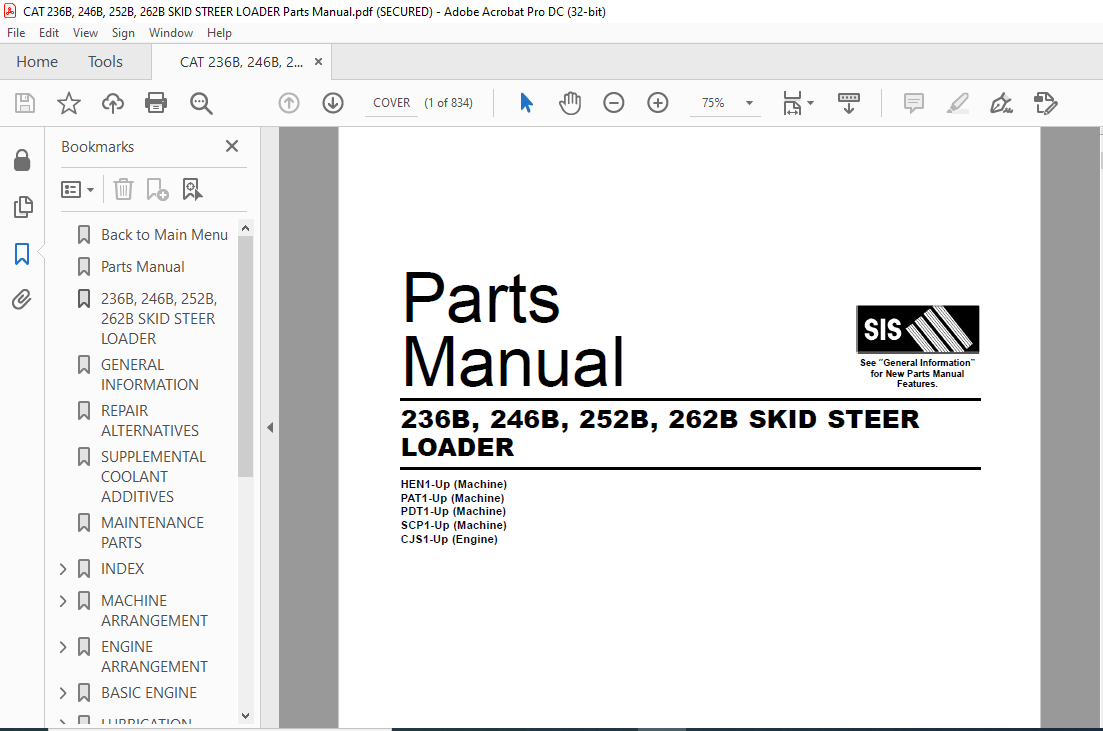Open the View menu
Image resolution: width=1103 pixels, height=731 pixels.
(x=85, y=33)
